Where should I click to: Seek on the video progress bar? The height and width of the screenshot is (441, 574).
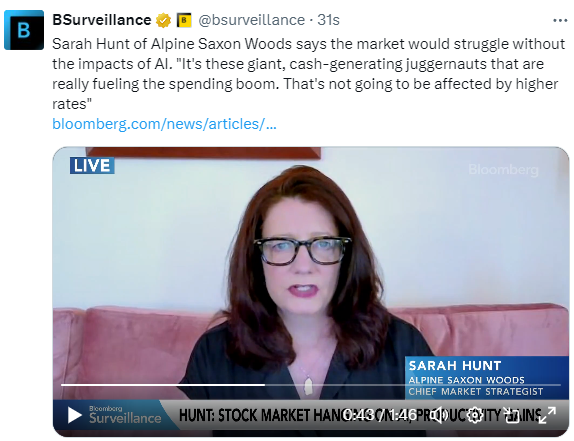311,385
